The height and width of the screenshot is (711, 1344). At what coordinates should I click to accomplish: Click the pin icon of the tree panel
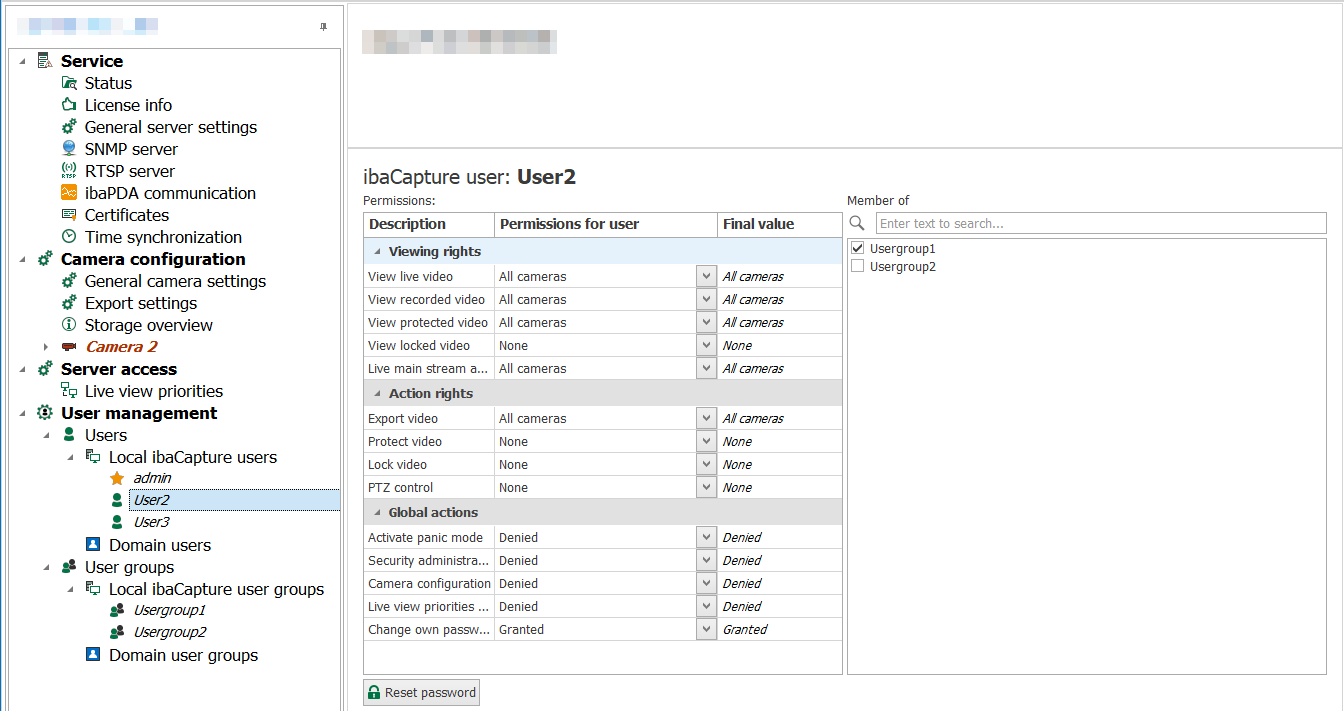[323, 27]
